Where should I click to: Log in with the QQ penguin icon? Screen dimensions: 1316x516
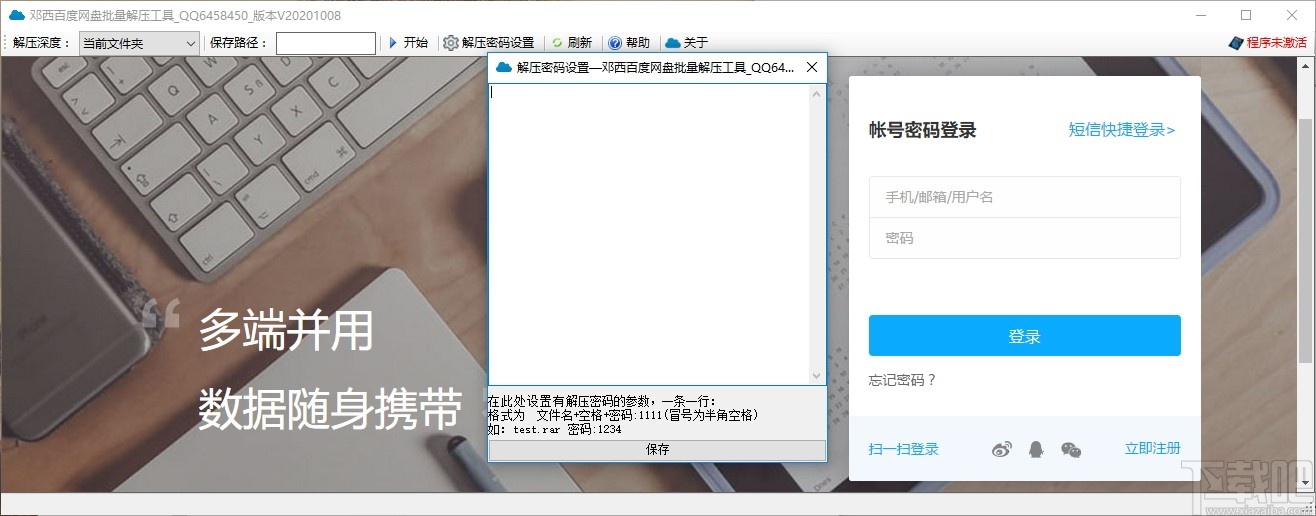pos(1036,450)
